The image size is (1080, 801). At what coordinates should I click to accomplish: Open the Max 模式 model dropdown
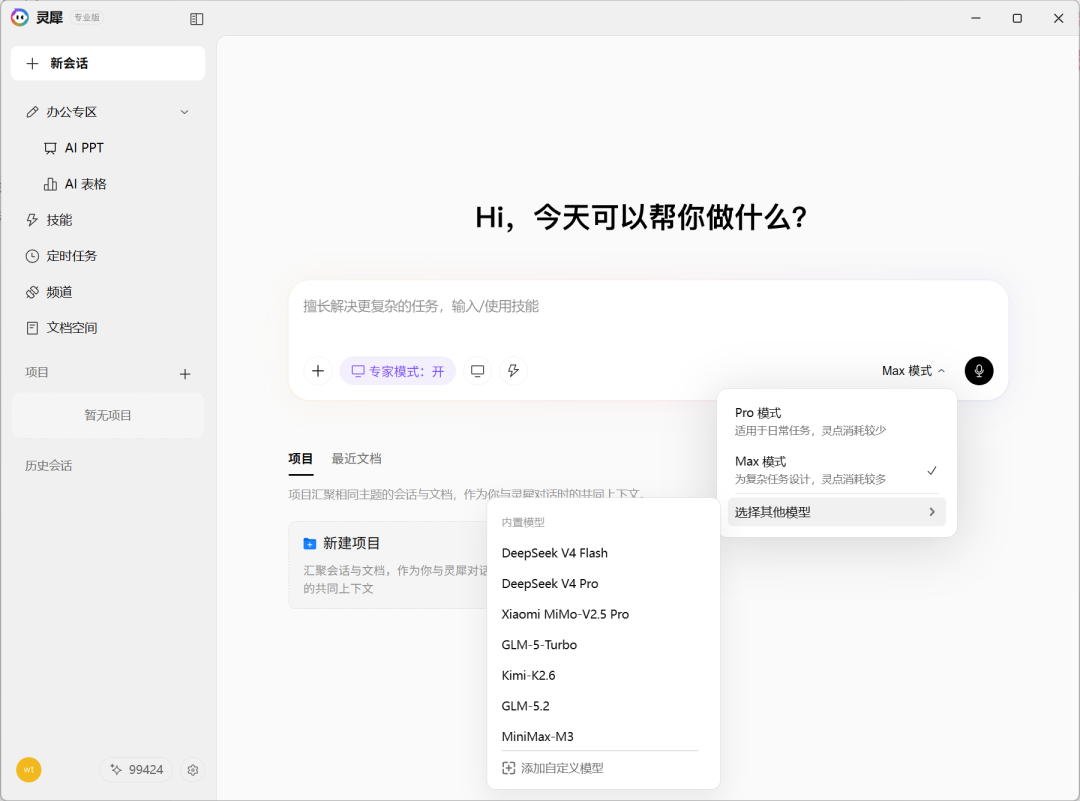(x=913, y=371)
